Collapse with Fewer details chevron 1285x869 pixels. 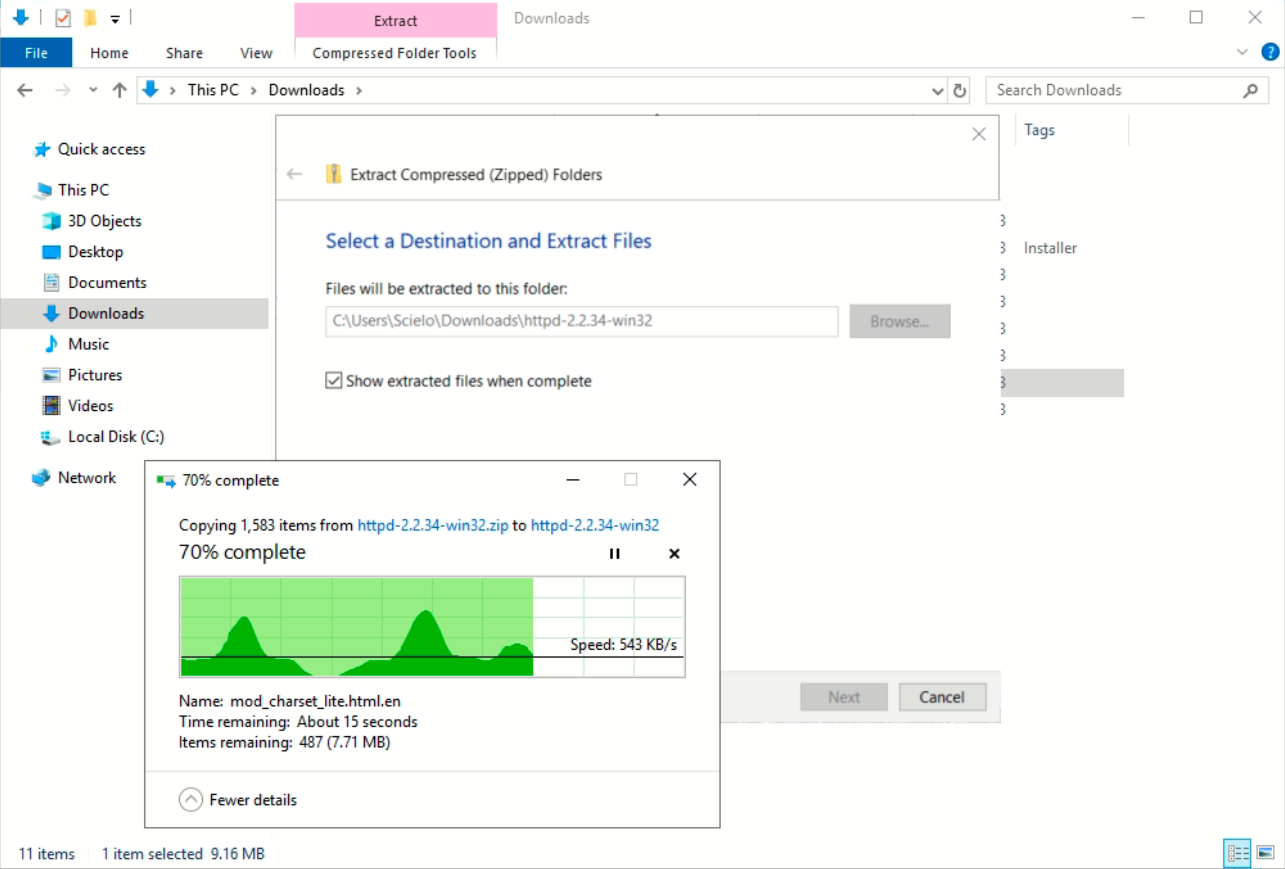190,800
